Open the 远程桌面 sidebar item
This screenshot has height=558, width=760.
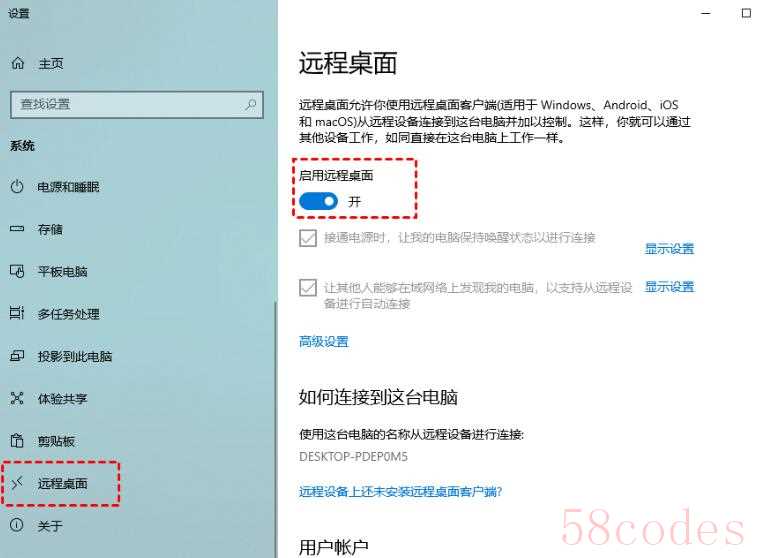click(61, 483)
